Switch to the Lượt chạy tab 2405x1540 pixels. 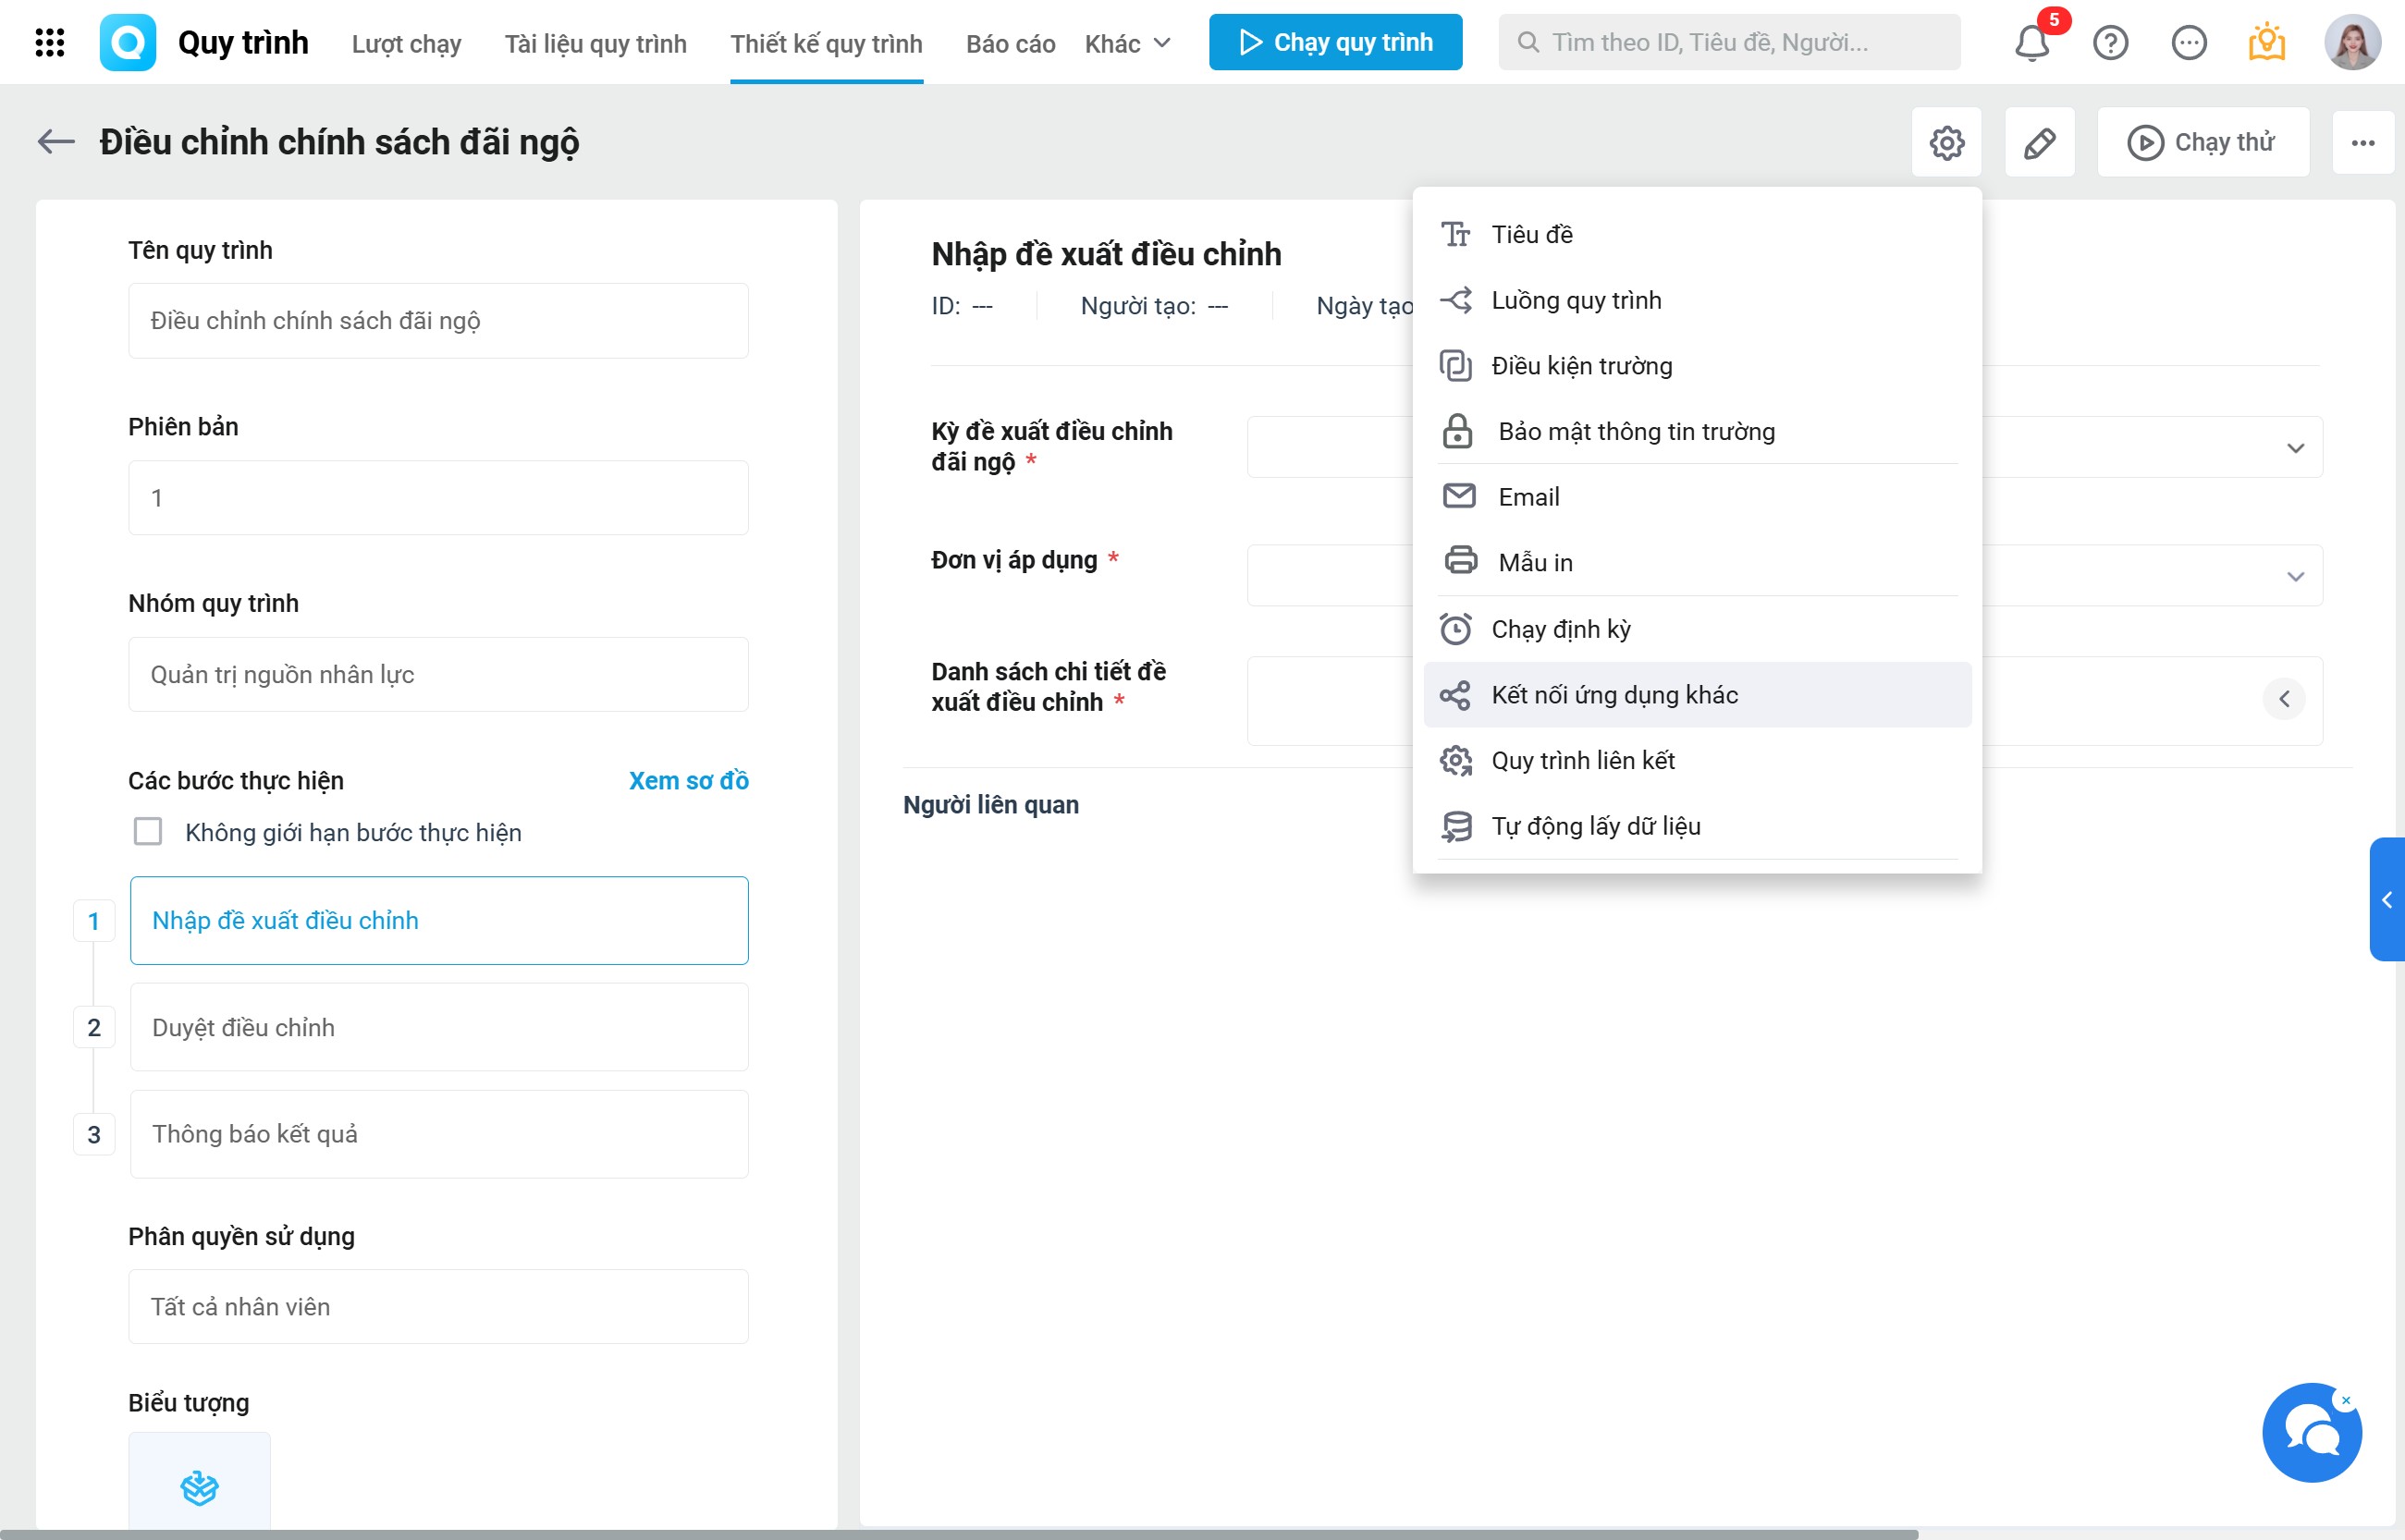pyautogui.click(x=406, y=43)
